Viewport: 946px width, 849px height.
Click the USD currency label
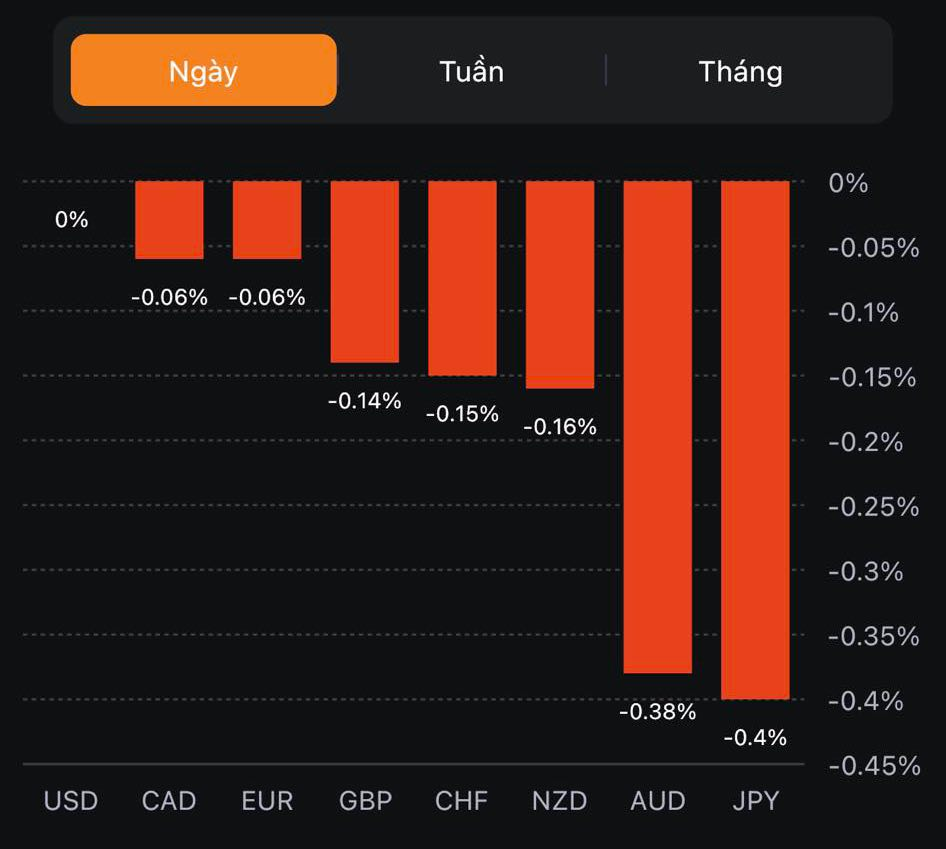pos(71,801)
